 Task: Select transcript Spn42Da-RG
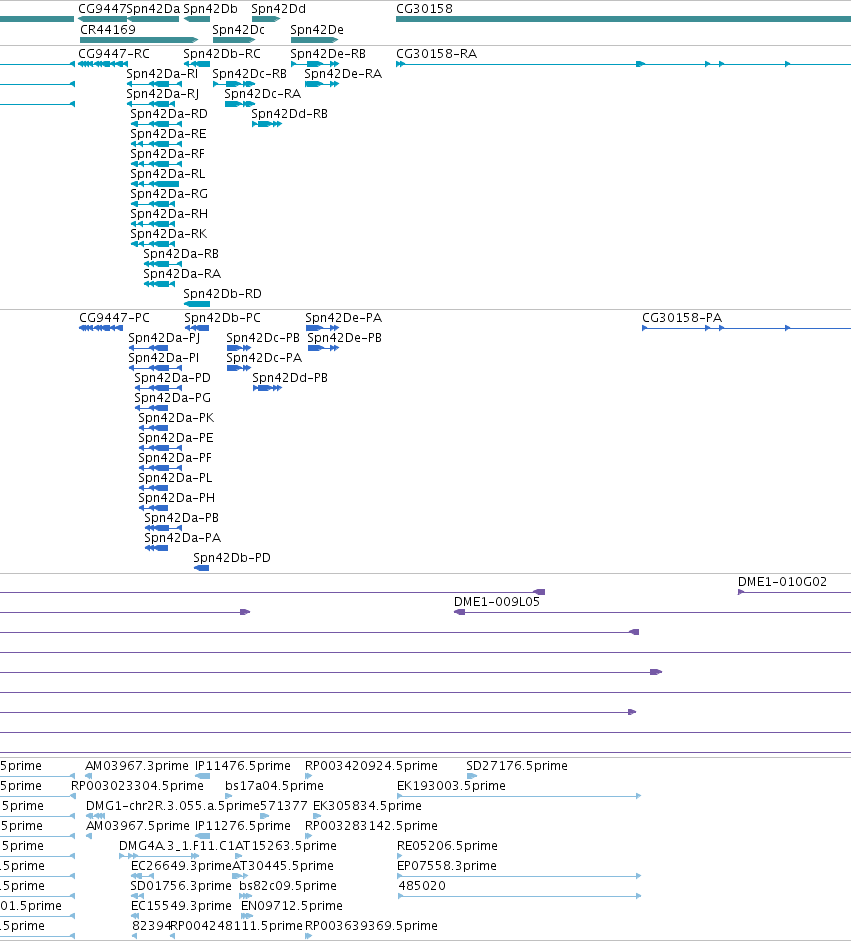169,193
